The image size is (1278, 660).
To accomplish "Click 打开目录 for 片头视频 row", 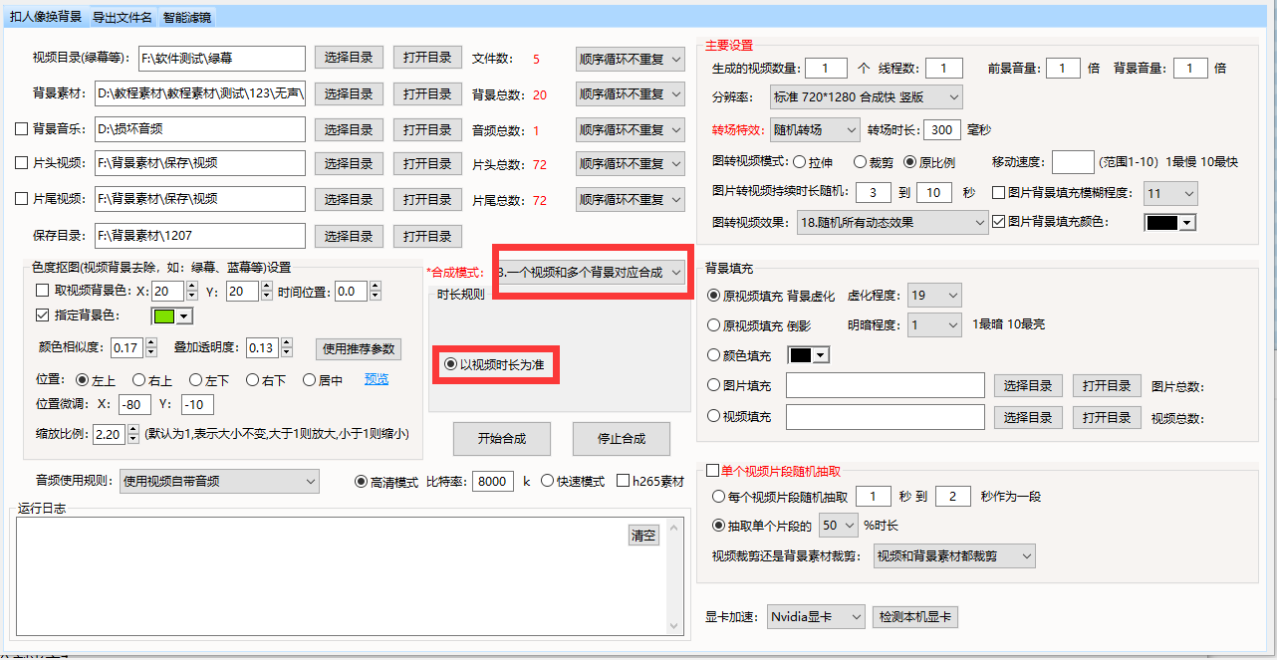I will pyautogui.click(x=427, y=164).
